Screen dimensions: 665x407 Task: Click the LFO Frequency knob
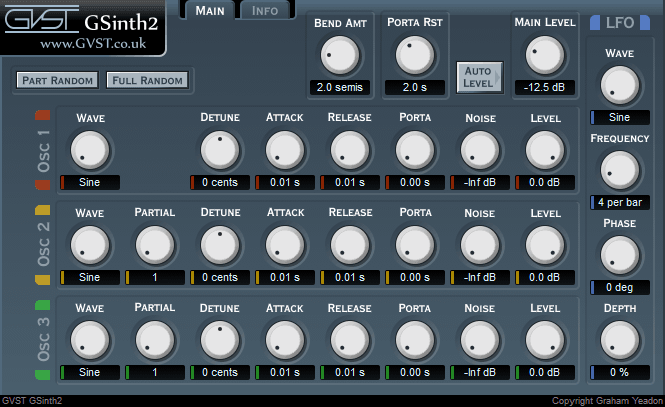click(620, 170)
